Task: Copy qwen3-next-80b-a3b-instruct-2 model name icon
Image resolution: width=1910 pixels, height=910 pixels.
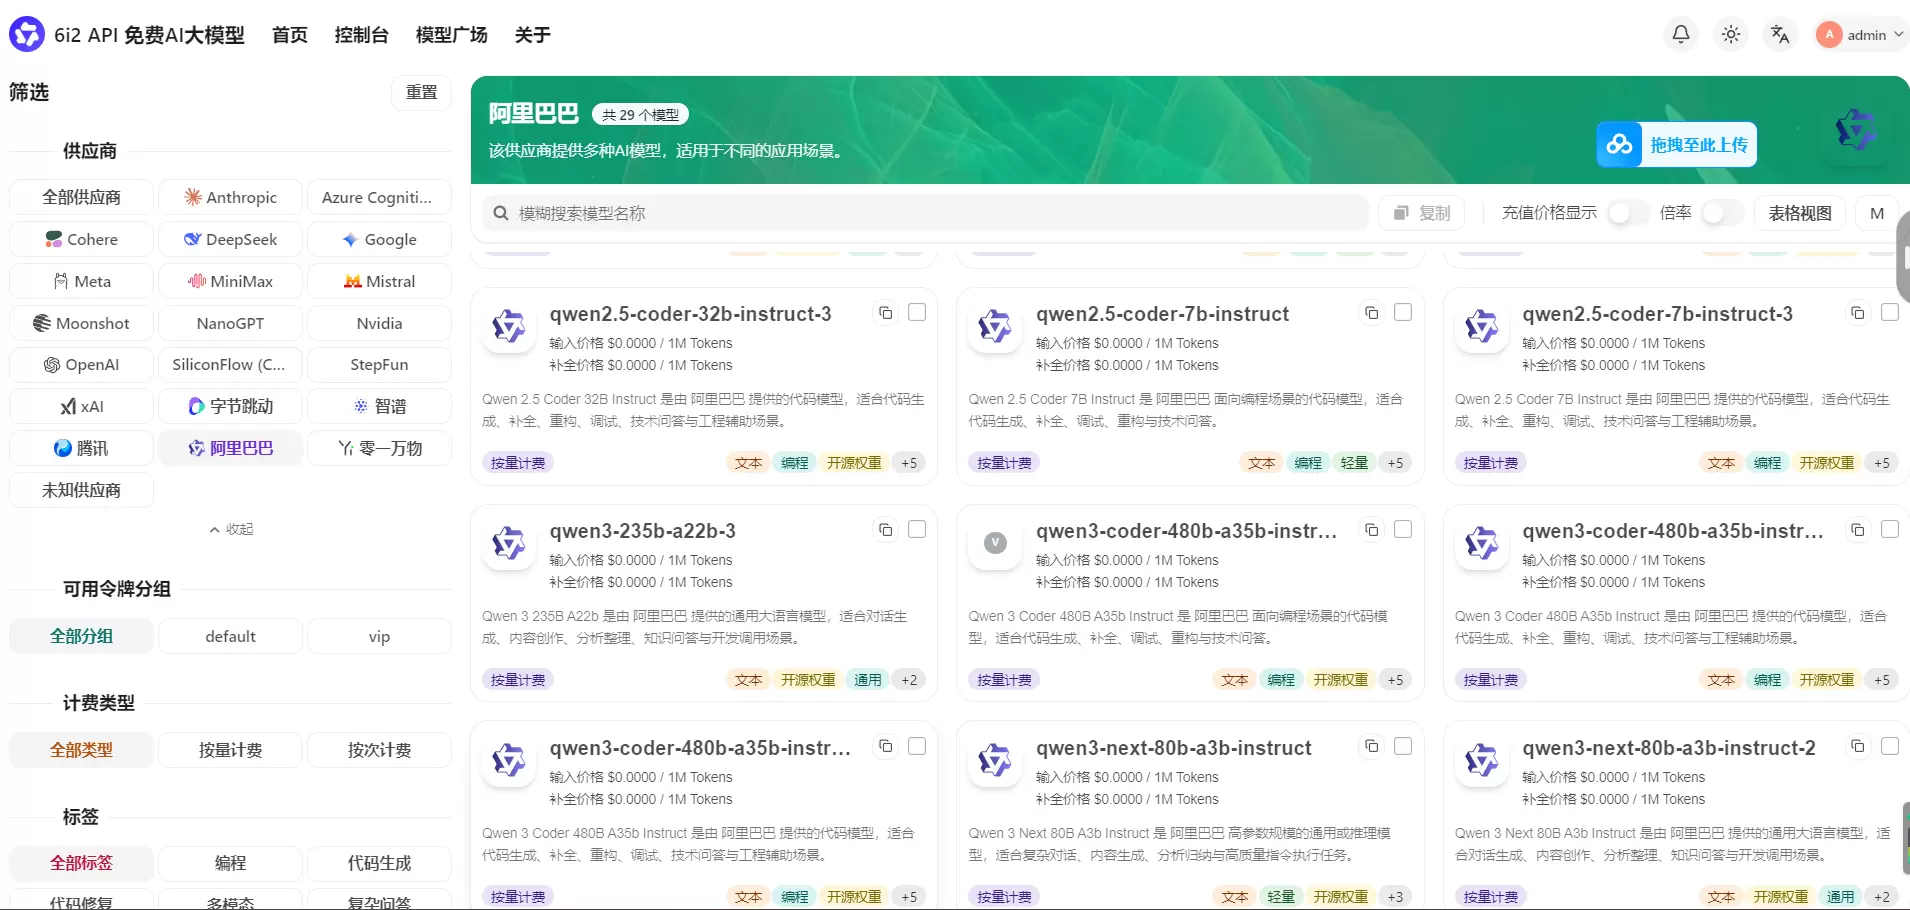Action: tap(1857, 747)
